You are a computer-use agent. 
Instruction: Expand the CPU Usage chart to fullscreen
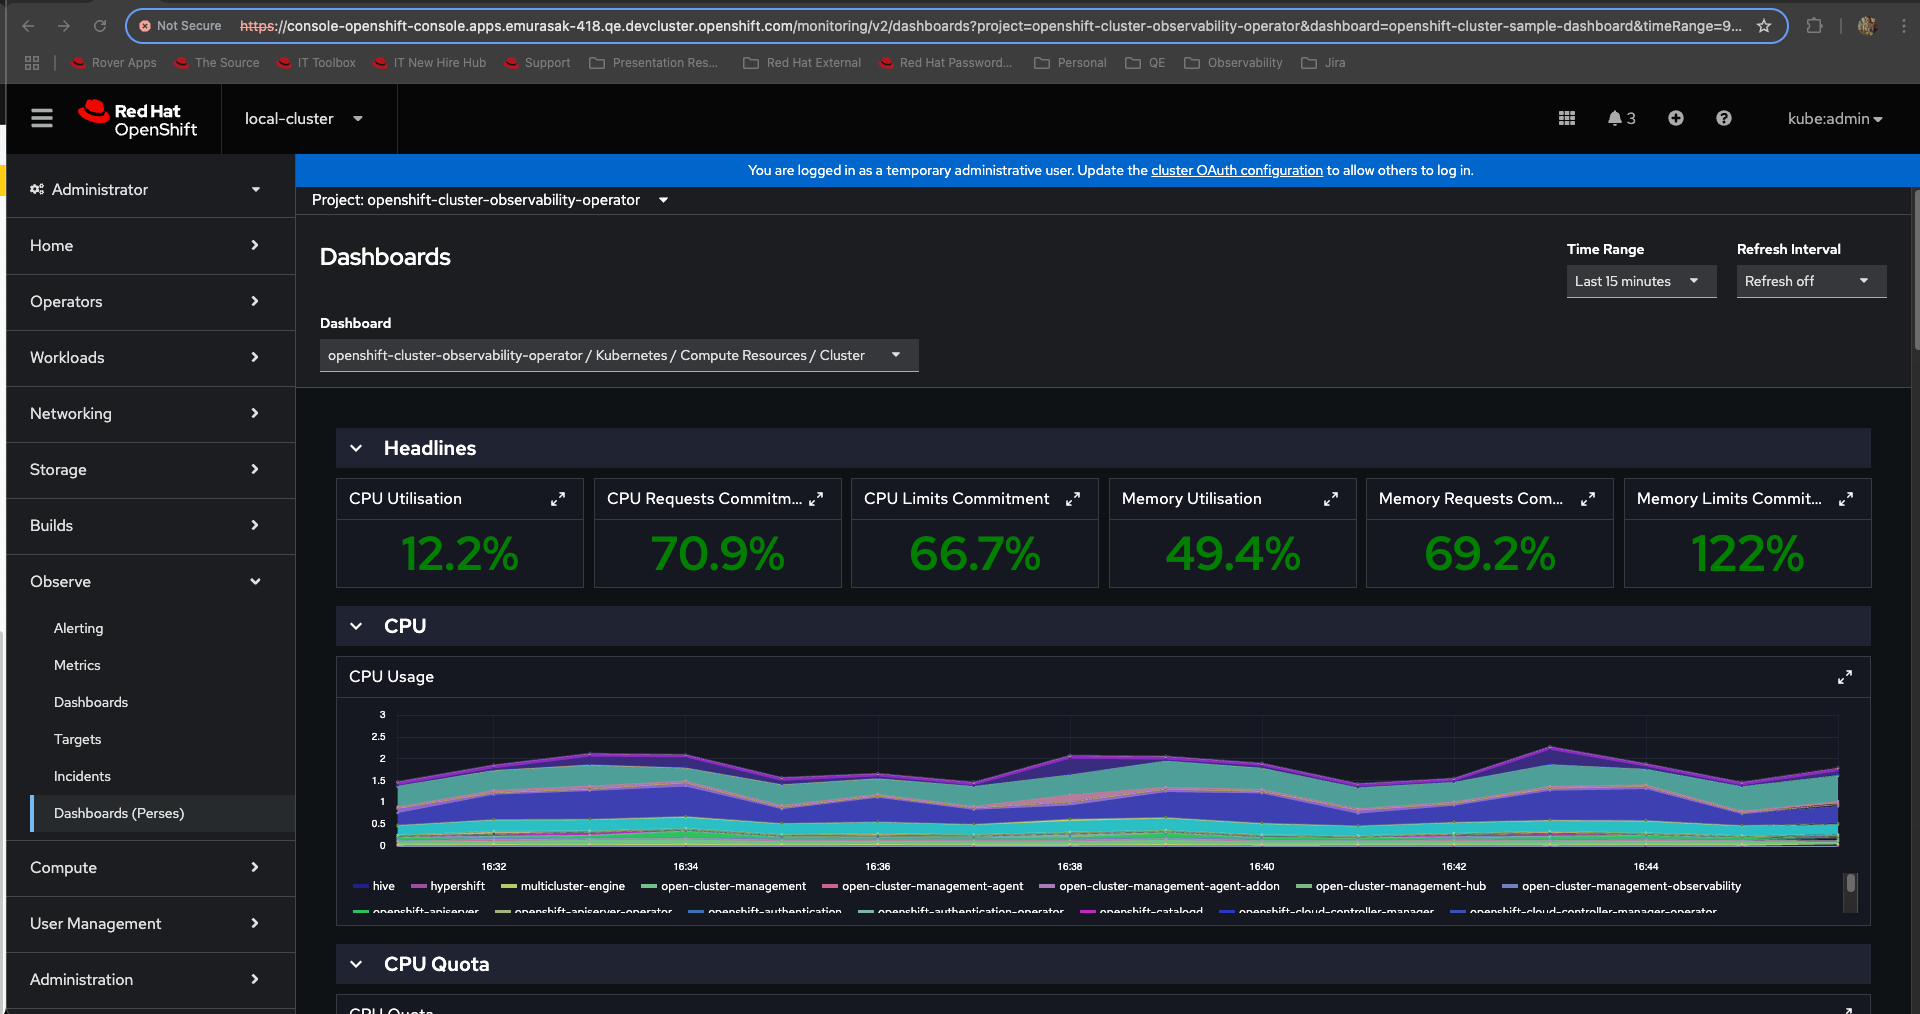tap(1844, 677)
